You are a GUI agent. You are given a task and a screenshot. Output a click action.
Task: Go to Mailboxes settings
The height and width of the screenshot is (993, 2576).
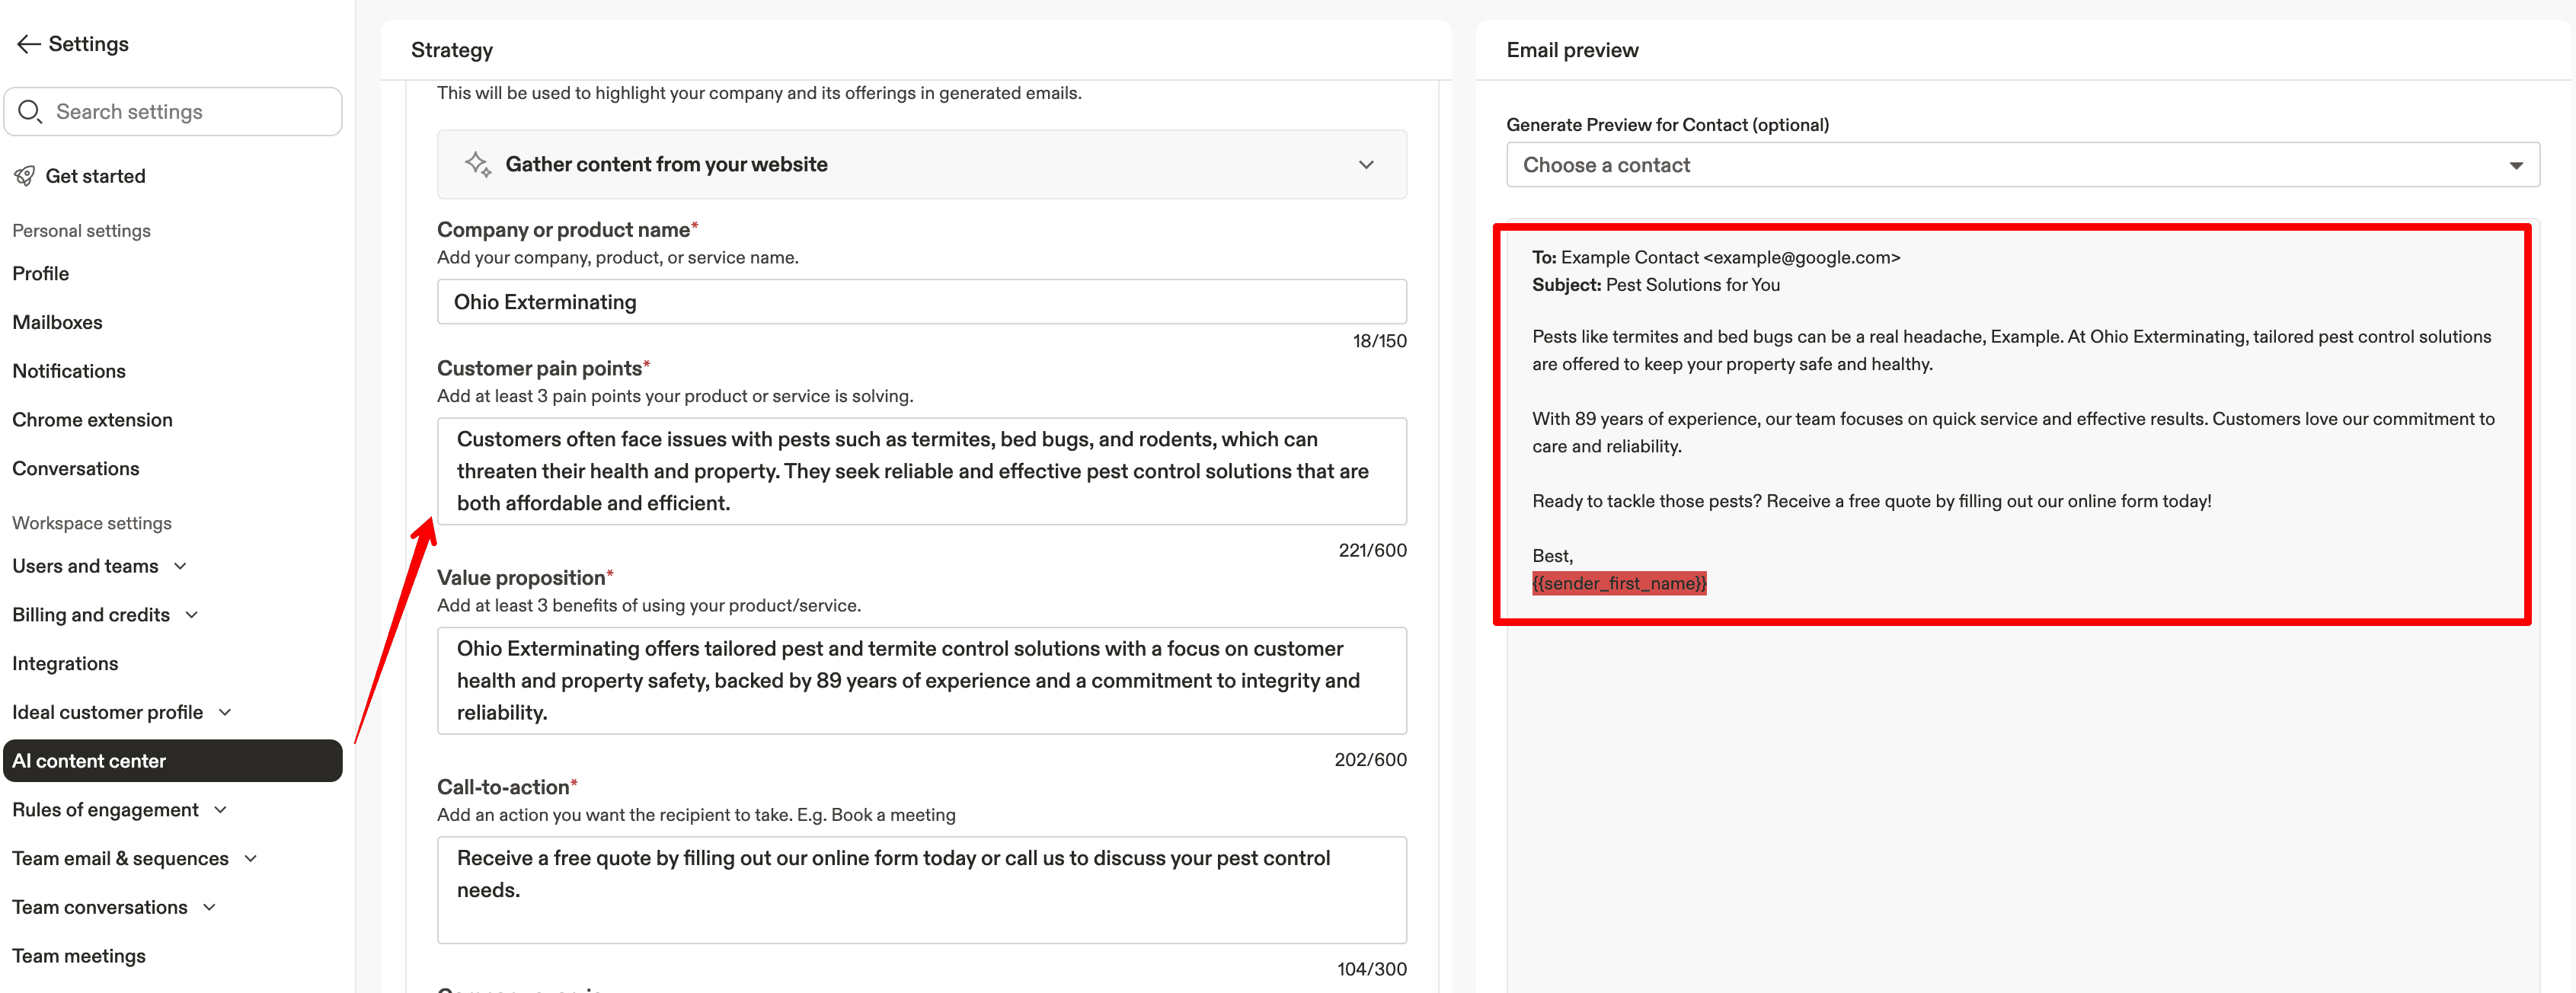tap(57, 322)
